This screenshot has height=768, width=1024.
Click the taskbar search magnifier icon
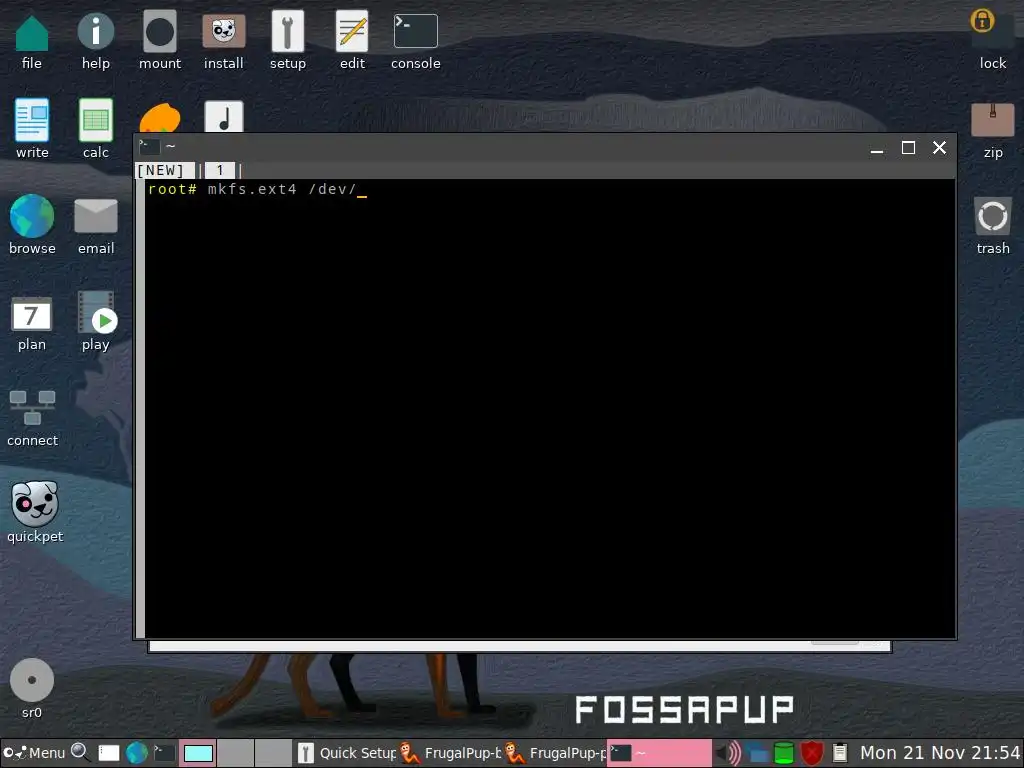80,752
